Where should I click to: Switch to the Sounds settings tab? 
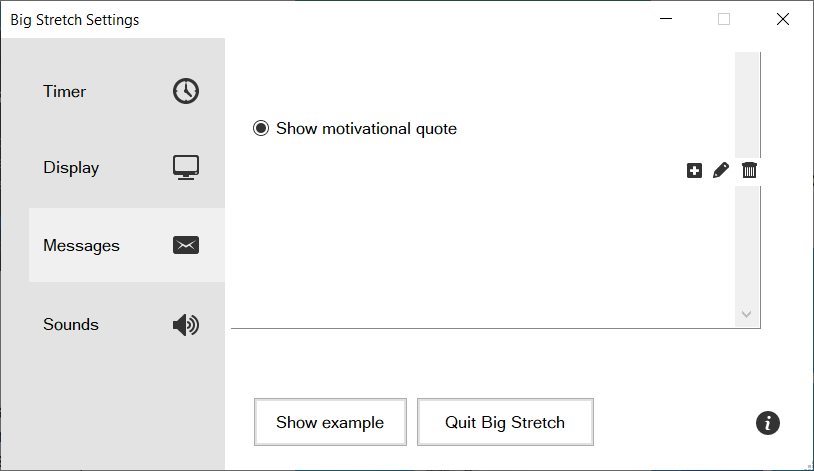click(127, 325)
